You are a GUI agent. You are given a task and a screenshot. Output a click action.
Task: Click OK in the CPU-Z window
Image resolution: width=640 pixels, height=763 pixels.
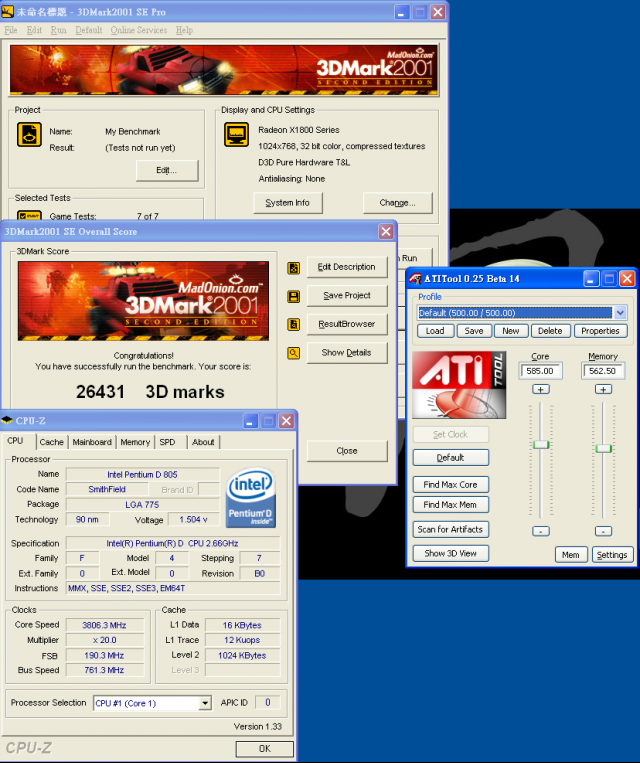click(x=265, y=749)
